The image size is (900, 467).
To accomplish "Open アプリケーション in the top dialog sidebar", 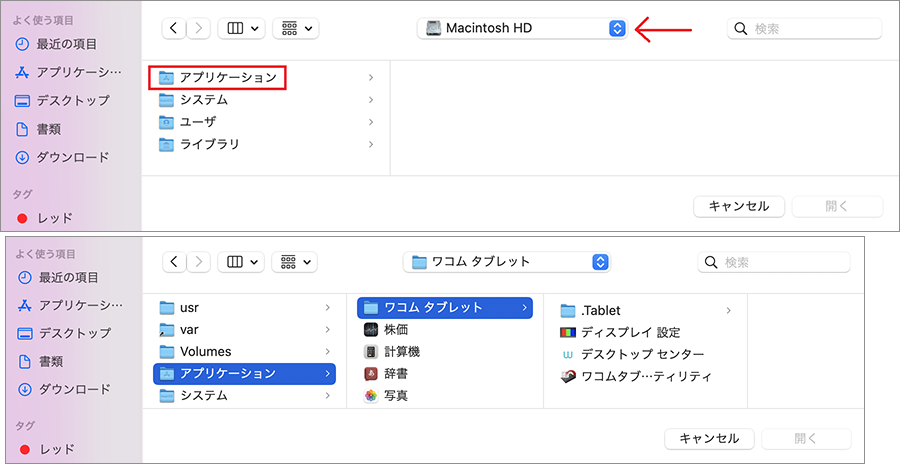I will (x=68, y=72).
